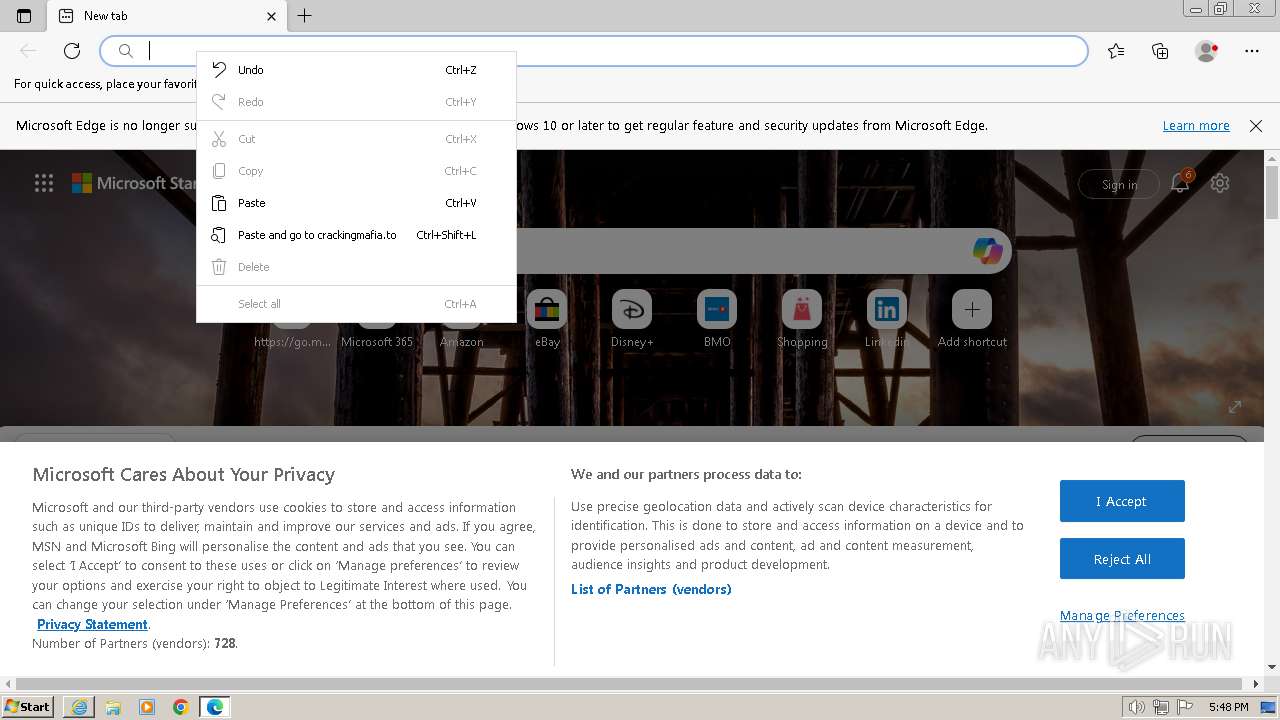Open Manage Preferences link
The height and width of the screenshot is (720, 1280).
pyautogui.click(x=1122, y=616)
